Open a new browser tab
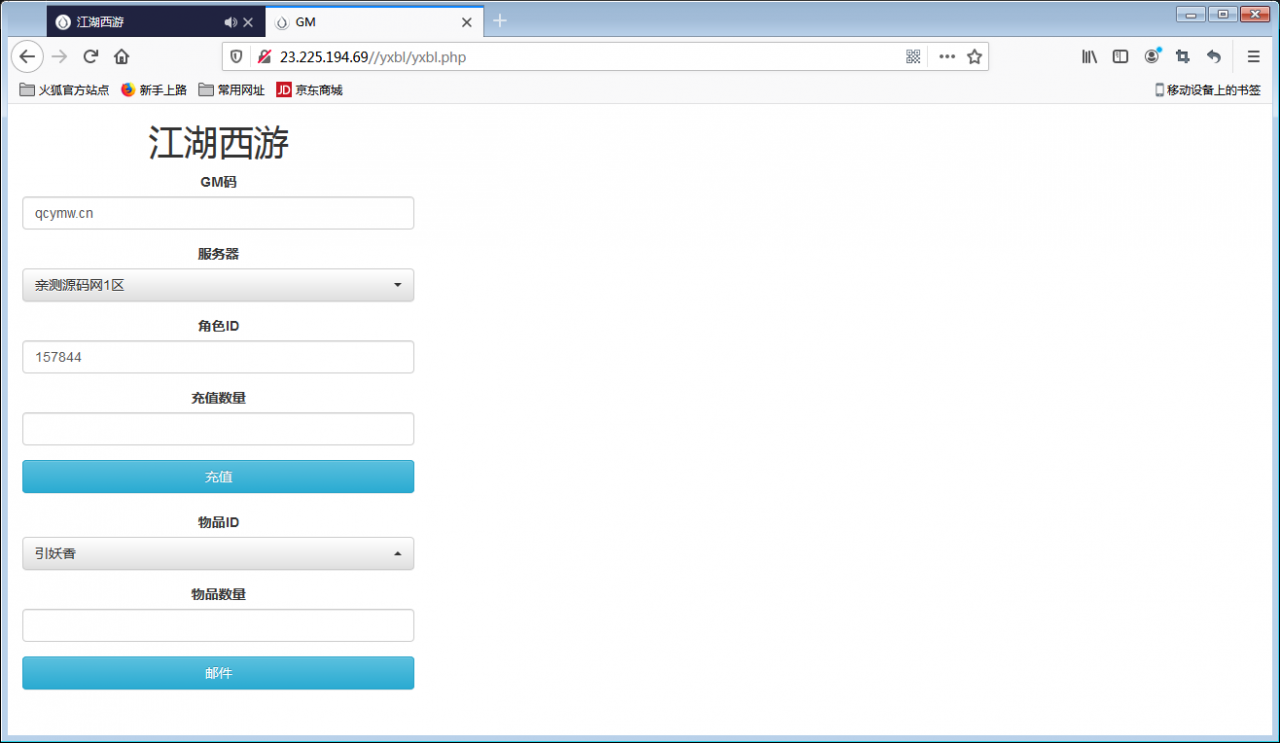1280x743 pixels. click(x=498, y=20)
